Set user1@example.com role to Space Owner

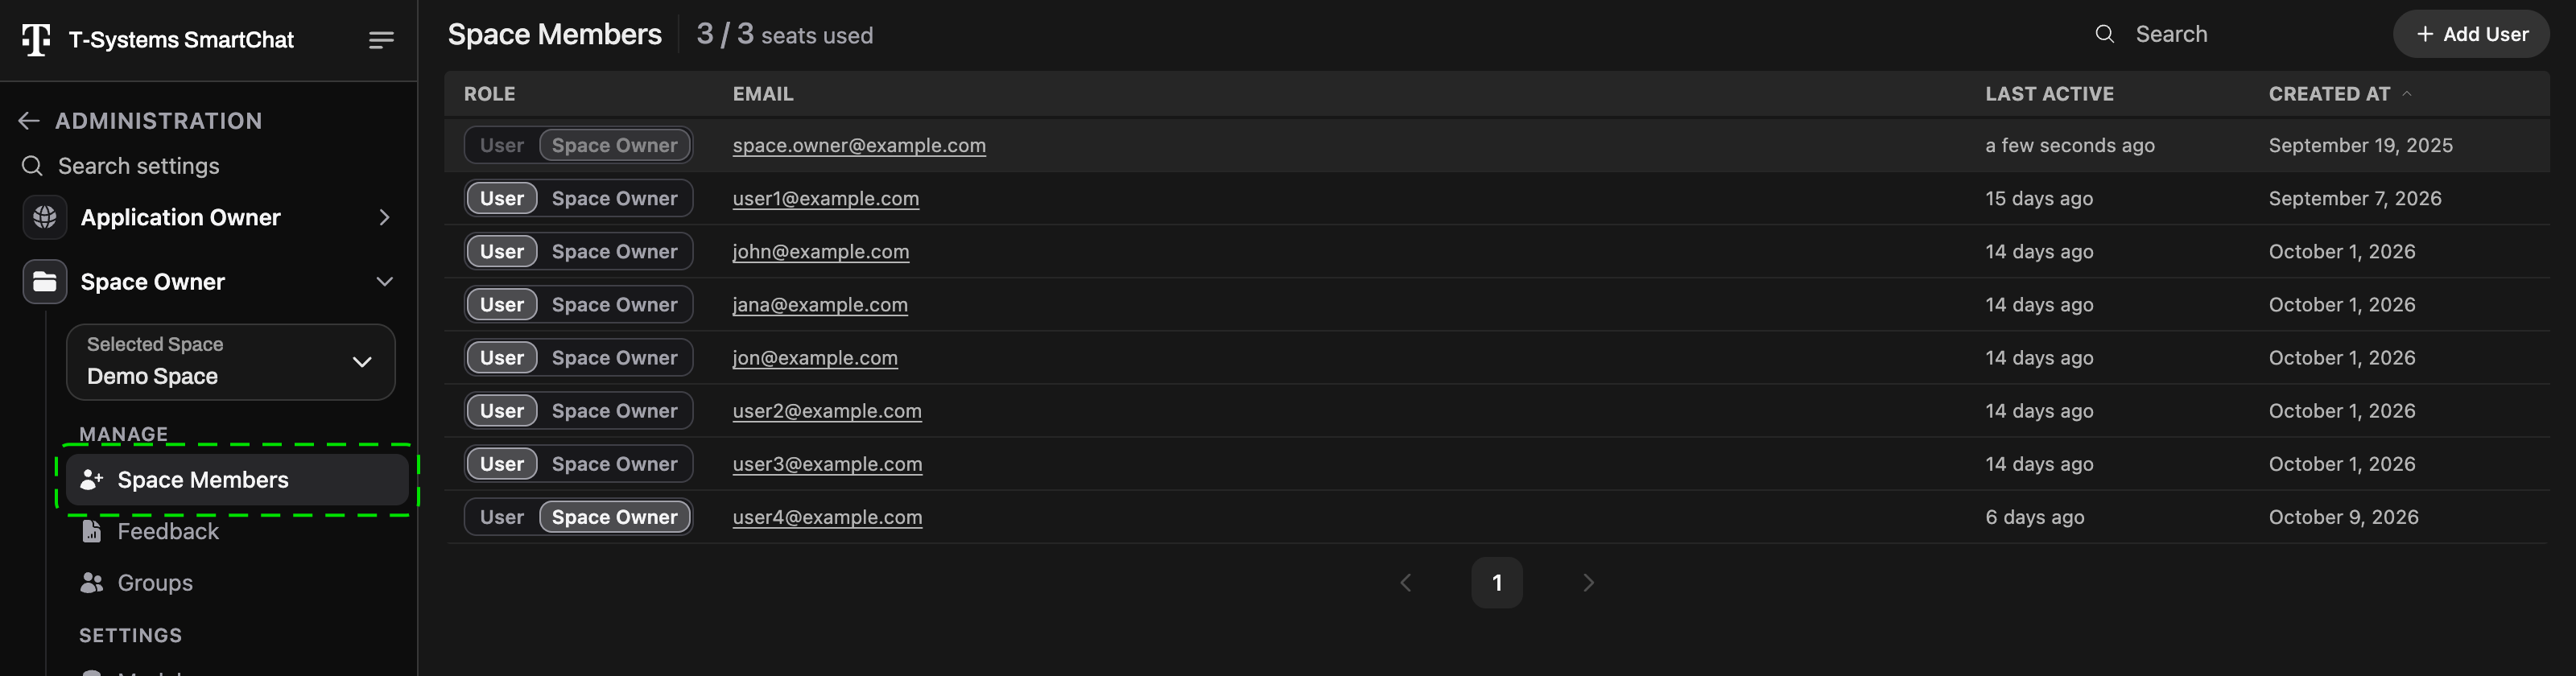[x=614, y=198]
